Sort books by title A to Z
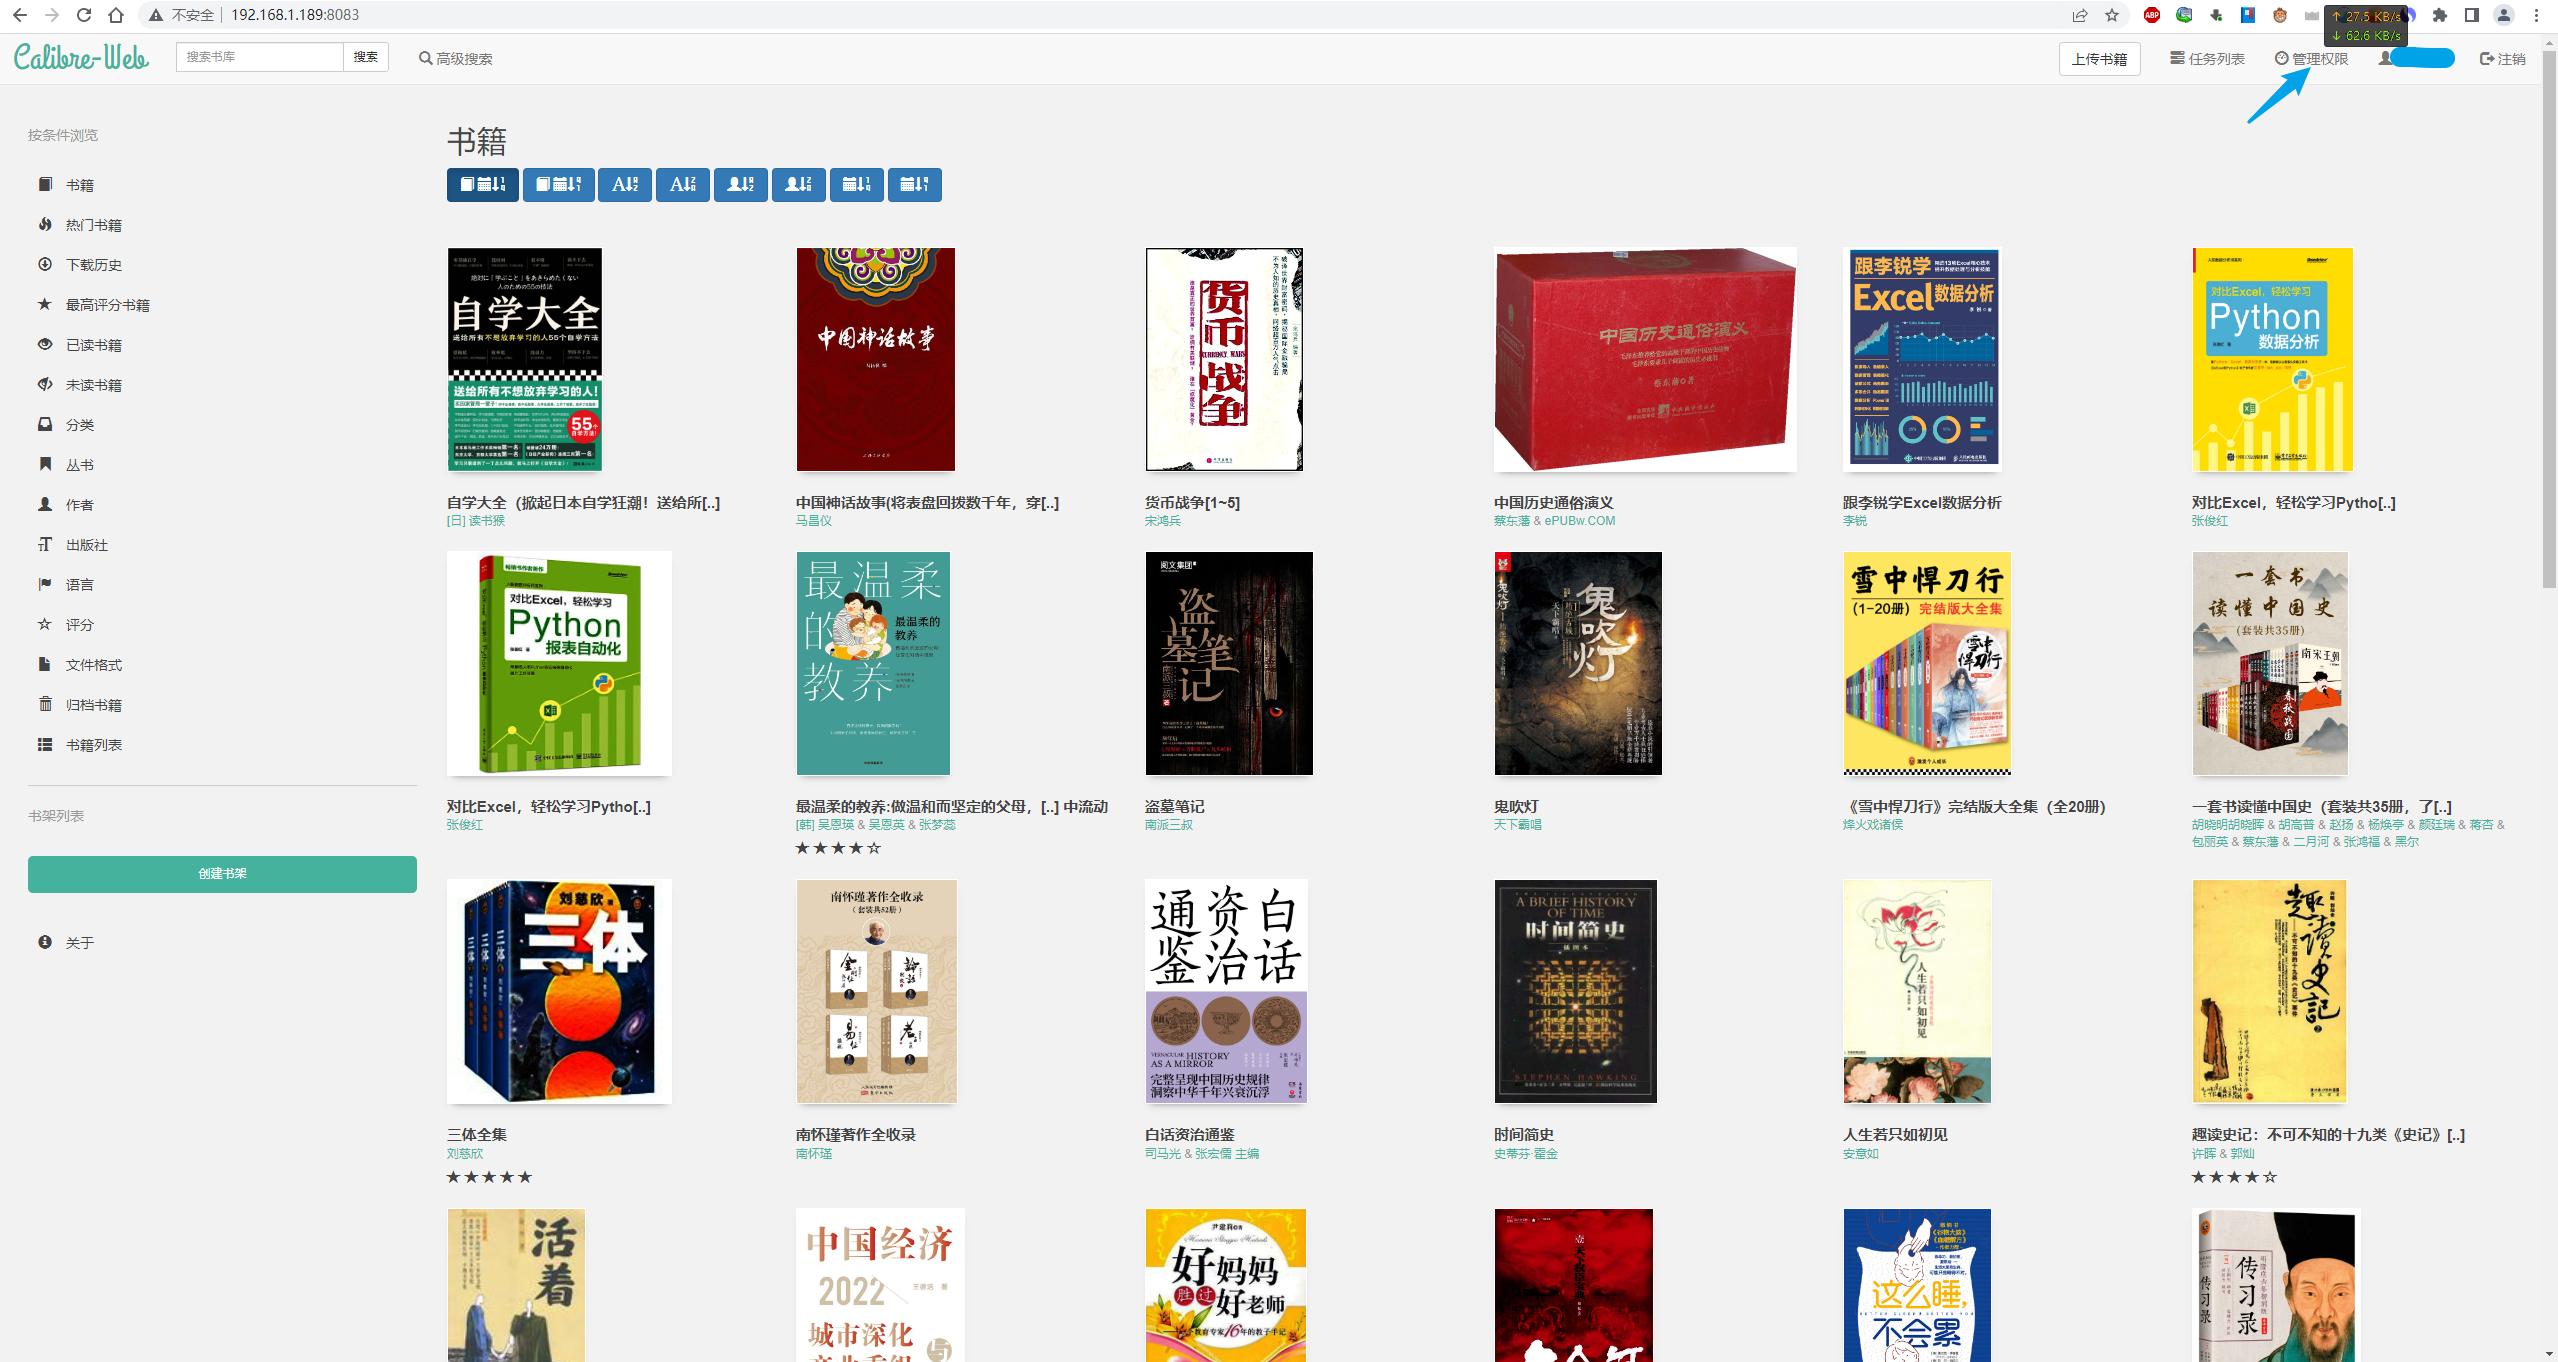2558x1362 pixels. 625,184
